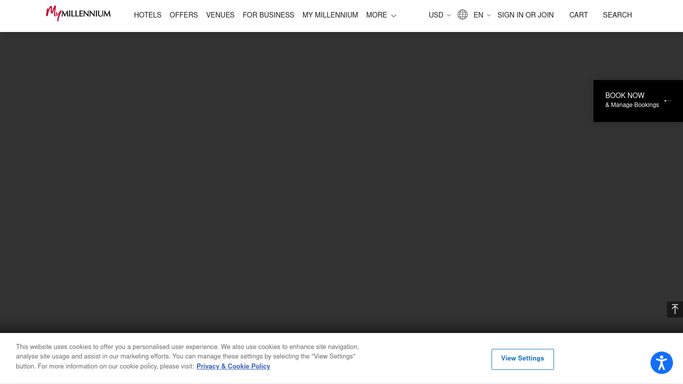Go to the Venues page

(x=220, y=15)
